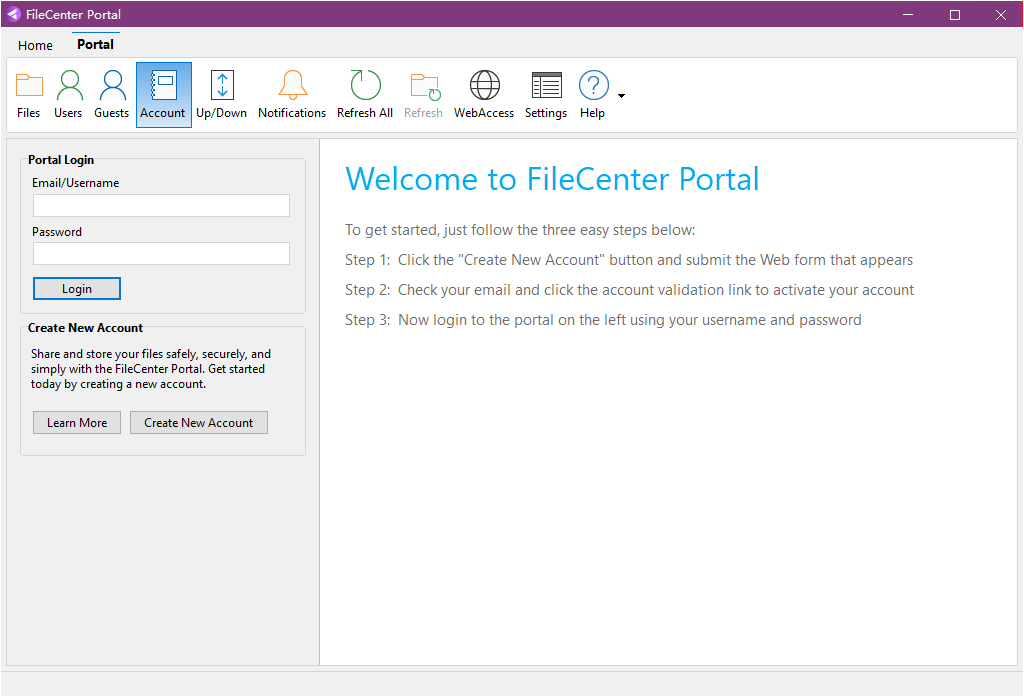Click the "Step 1:" instruction line
This screenshot has height=697, width=1024.
pos(629,260)
